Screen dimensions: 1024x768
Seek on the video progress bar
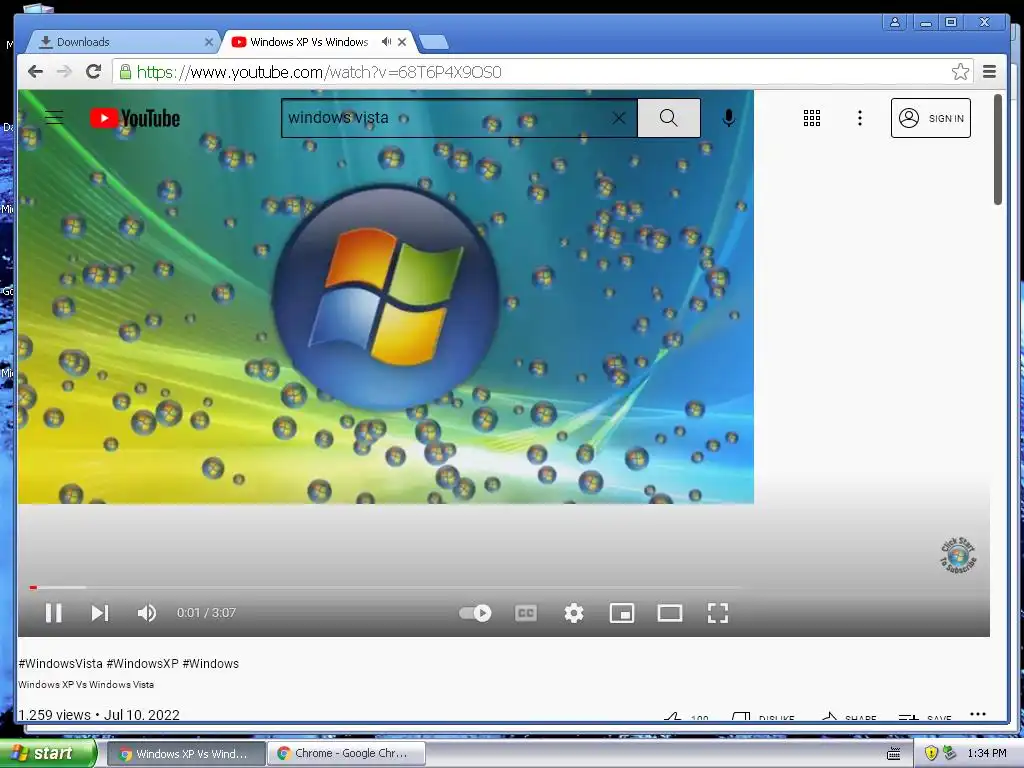[385, 588]
